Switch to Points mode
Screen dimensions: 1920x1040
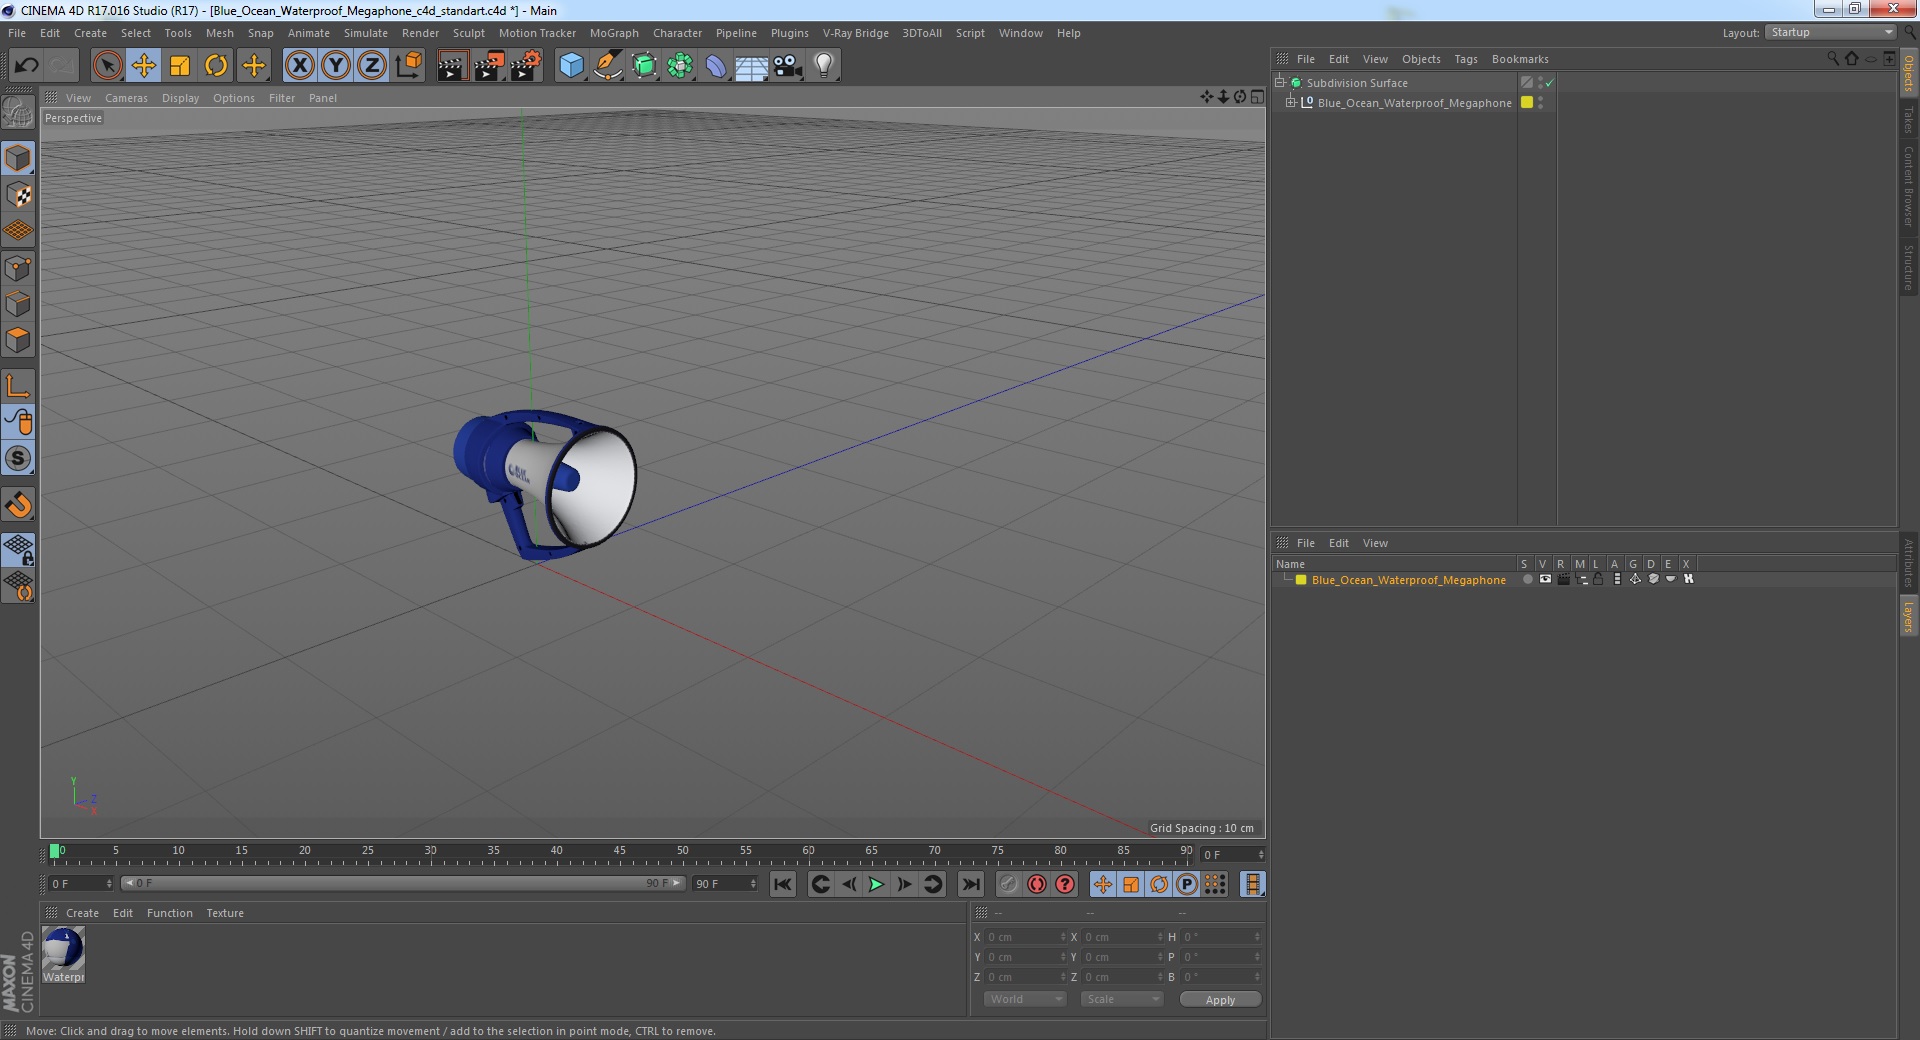click(x=18, y=268)
